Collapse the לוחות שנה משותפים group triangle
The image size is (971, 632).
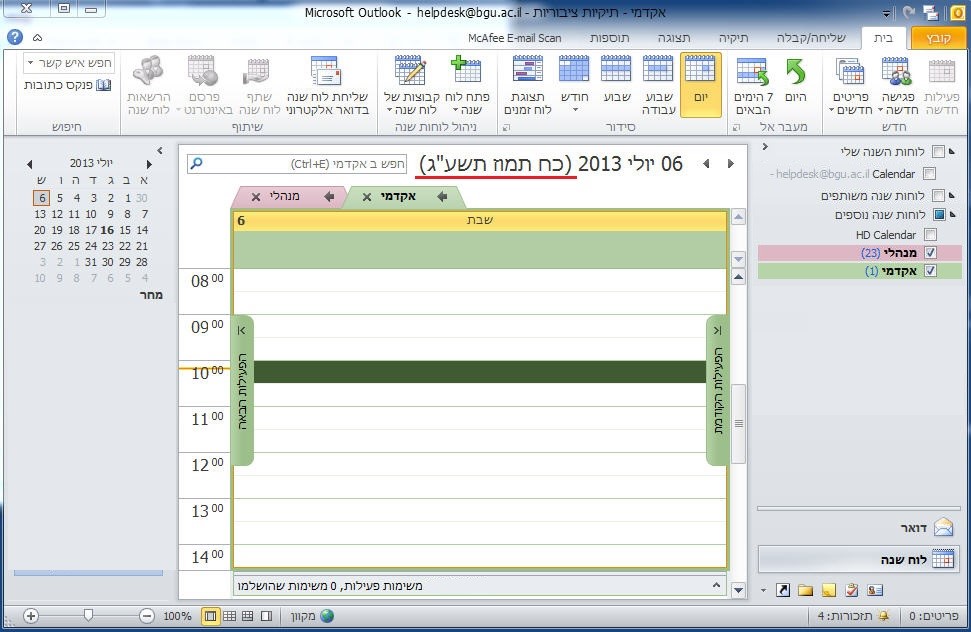click(x=952, y=196)
